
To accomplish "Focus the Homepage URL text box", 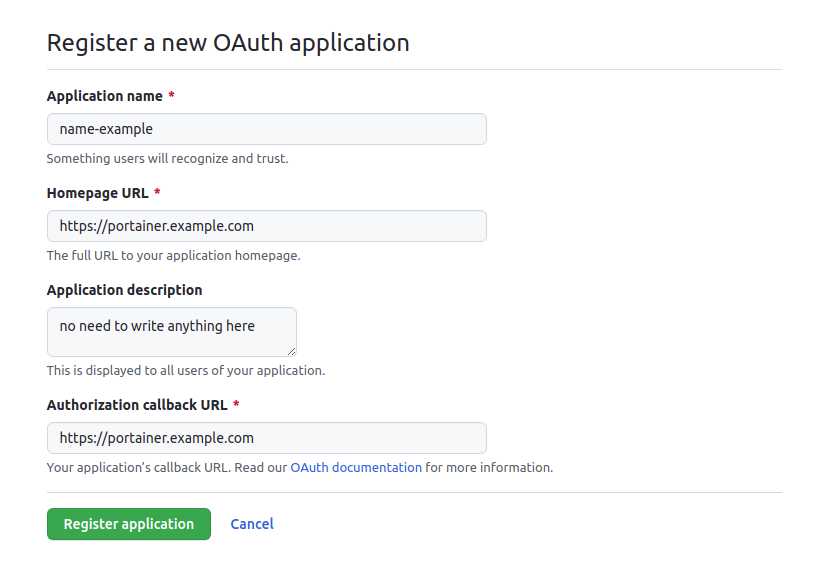I will (x=267, y=226).
